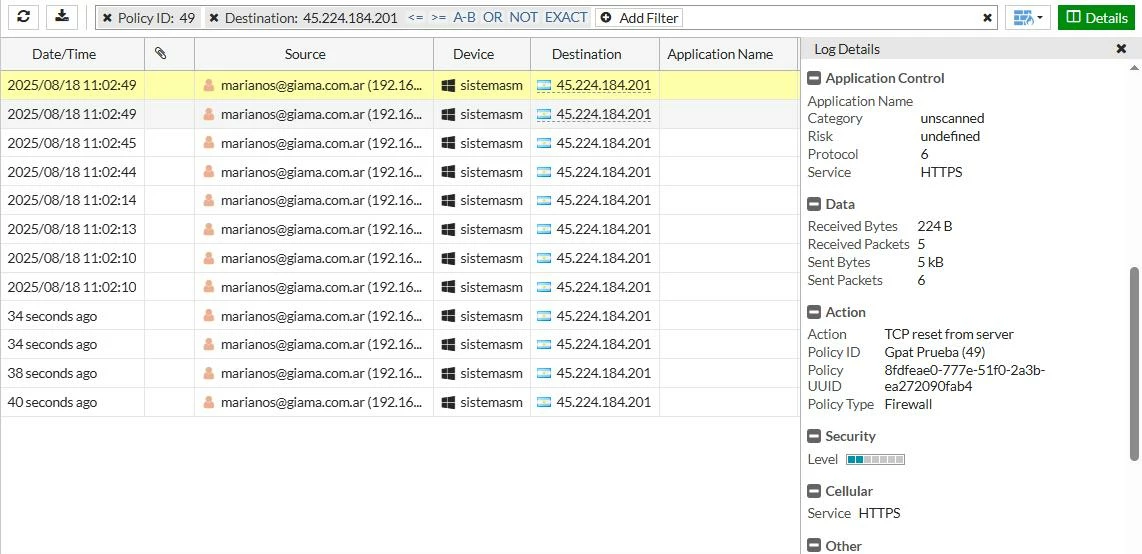
Task: Toggle the Cellular section collapse icon
Action: (814, 491)
